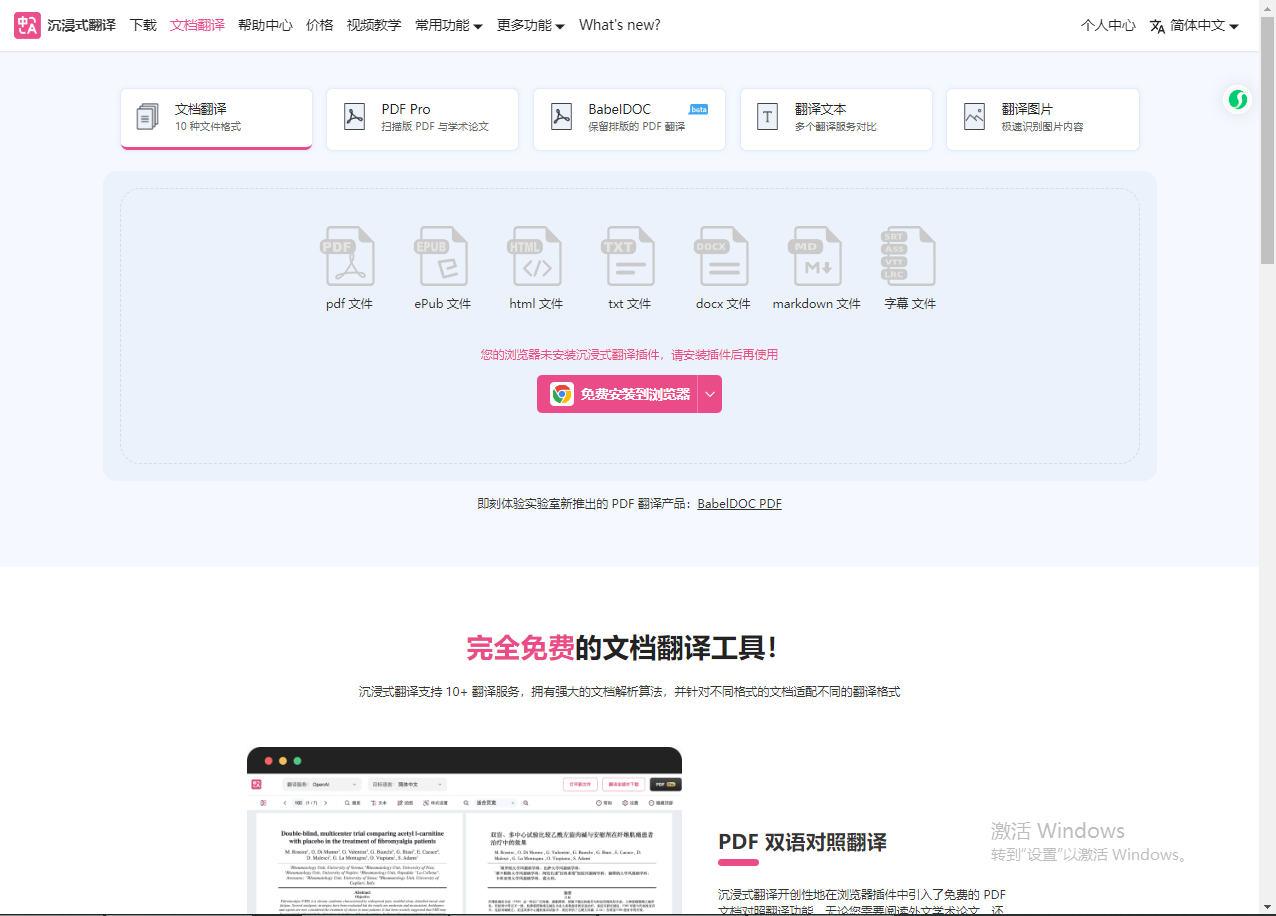Image resolution: width=1276 pixels, height=916 pixels.
Task: Click the heading 完全免费的文档翻译工具!
Action: (621, 648)
